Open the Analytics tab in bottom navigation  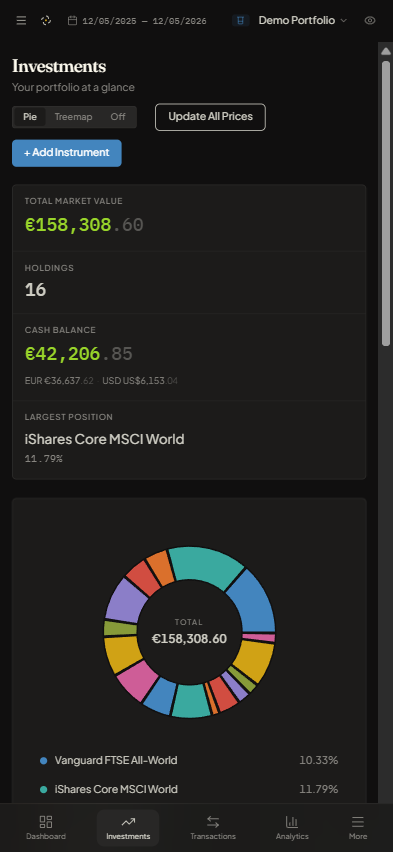[292, 828]
